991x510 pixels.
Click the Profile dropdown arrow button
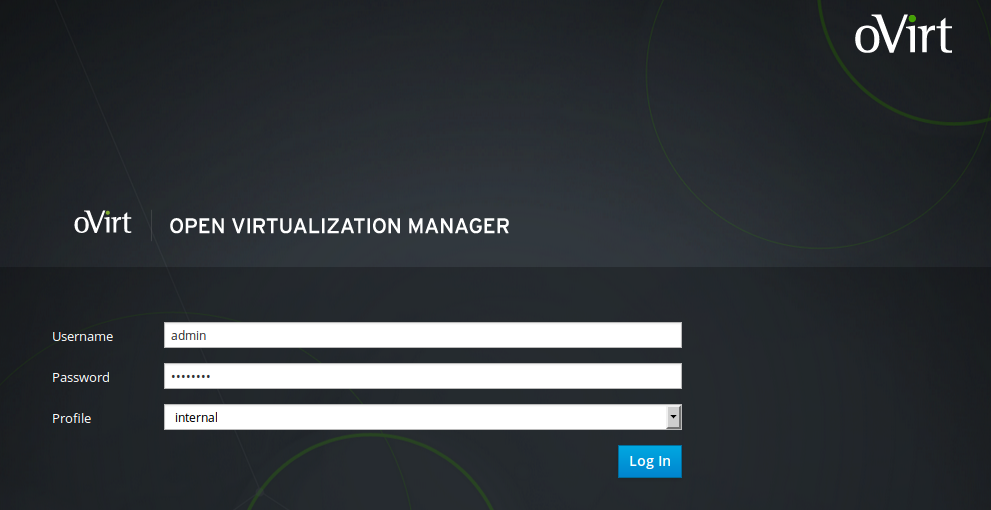pos(674,417)
